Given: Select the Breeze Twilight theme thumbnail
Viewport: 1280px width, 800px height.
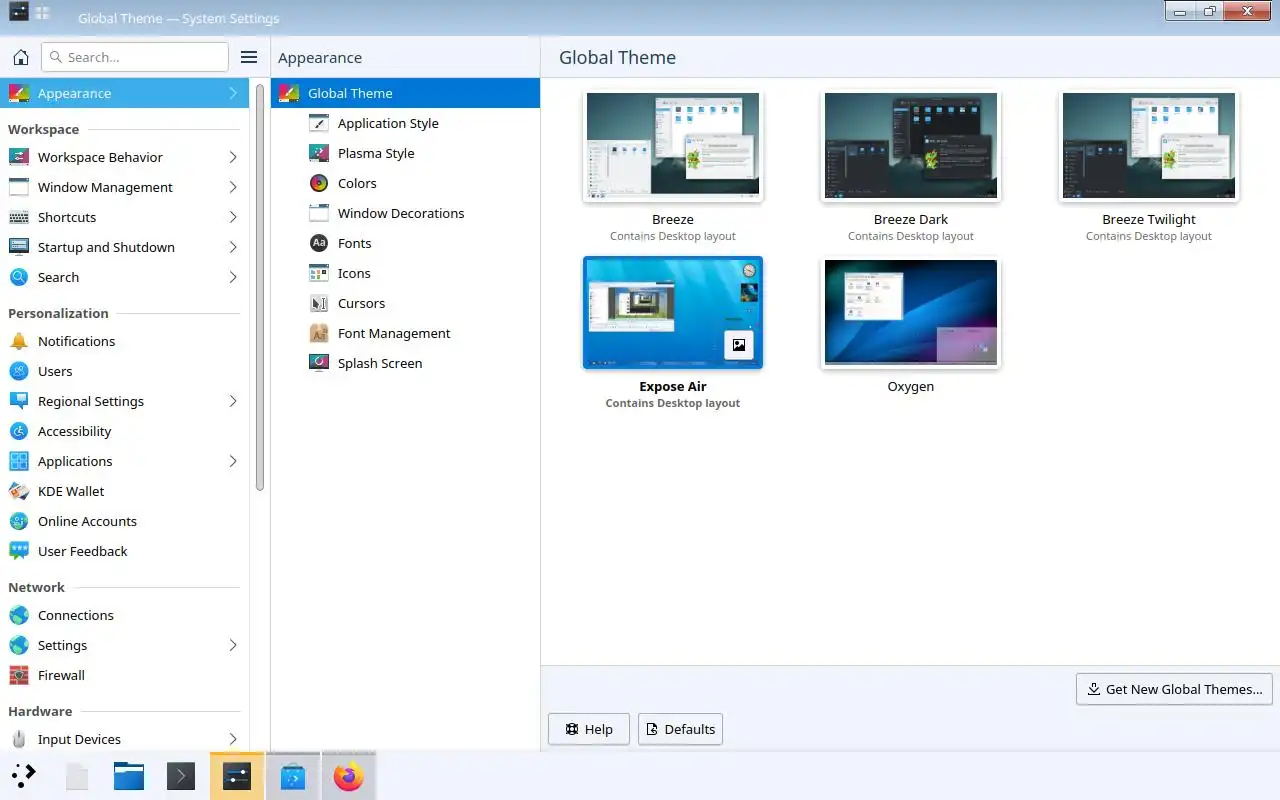Looking at the screenshot, I should pos(1149,146).
